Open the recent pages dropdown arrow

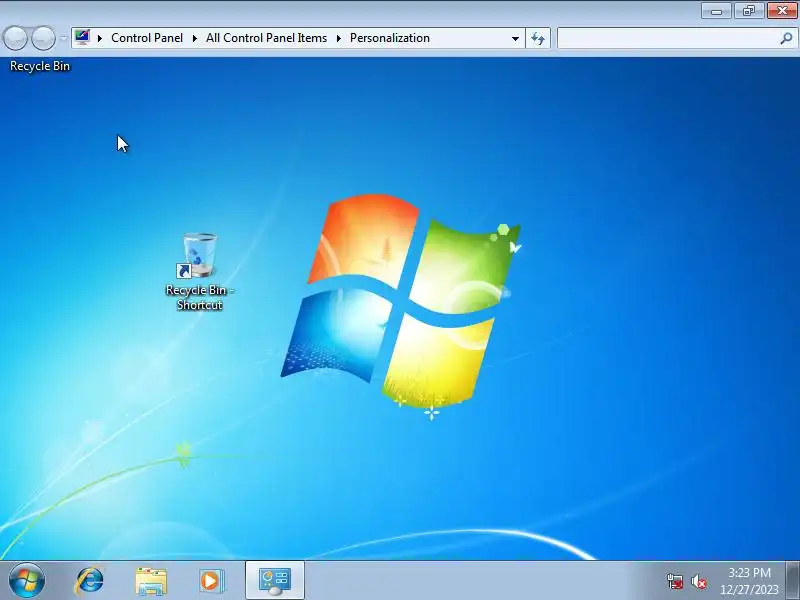pyautogui.click(x=63, y=38)
